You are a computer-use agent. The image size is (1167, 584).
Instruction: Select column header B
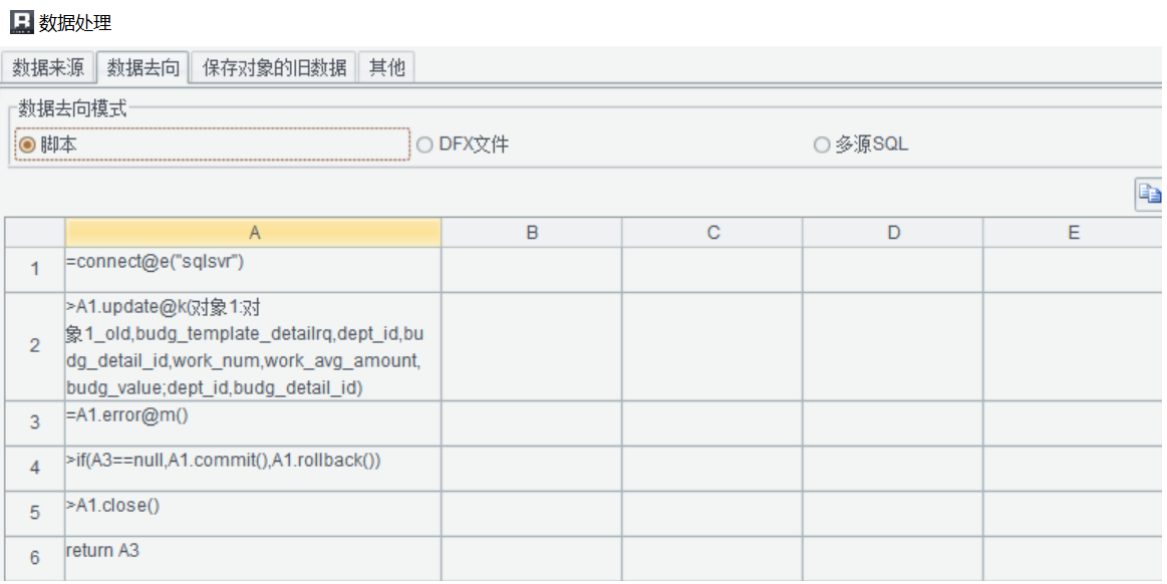532,233
